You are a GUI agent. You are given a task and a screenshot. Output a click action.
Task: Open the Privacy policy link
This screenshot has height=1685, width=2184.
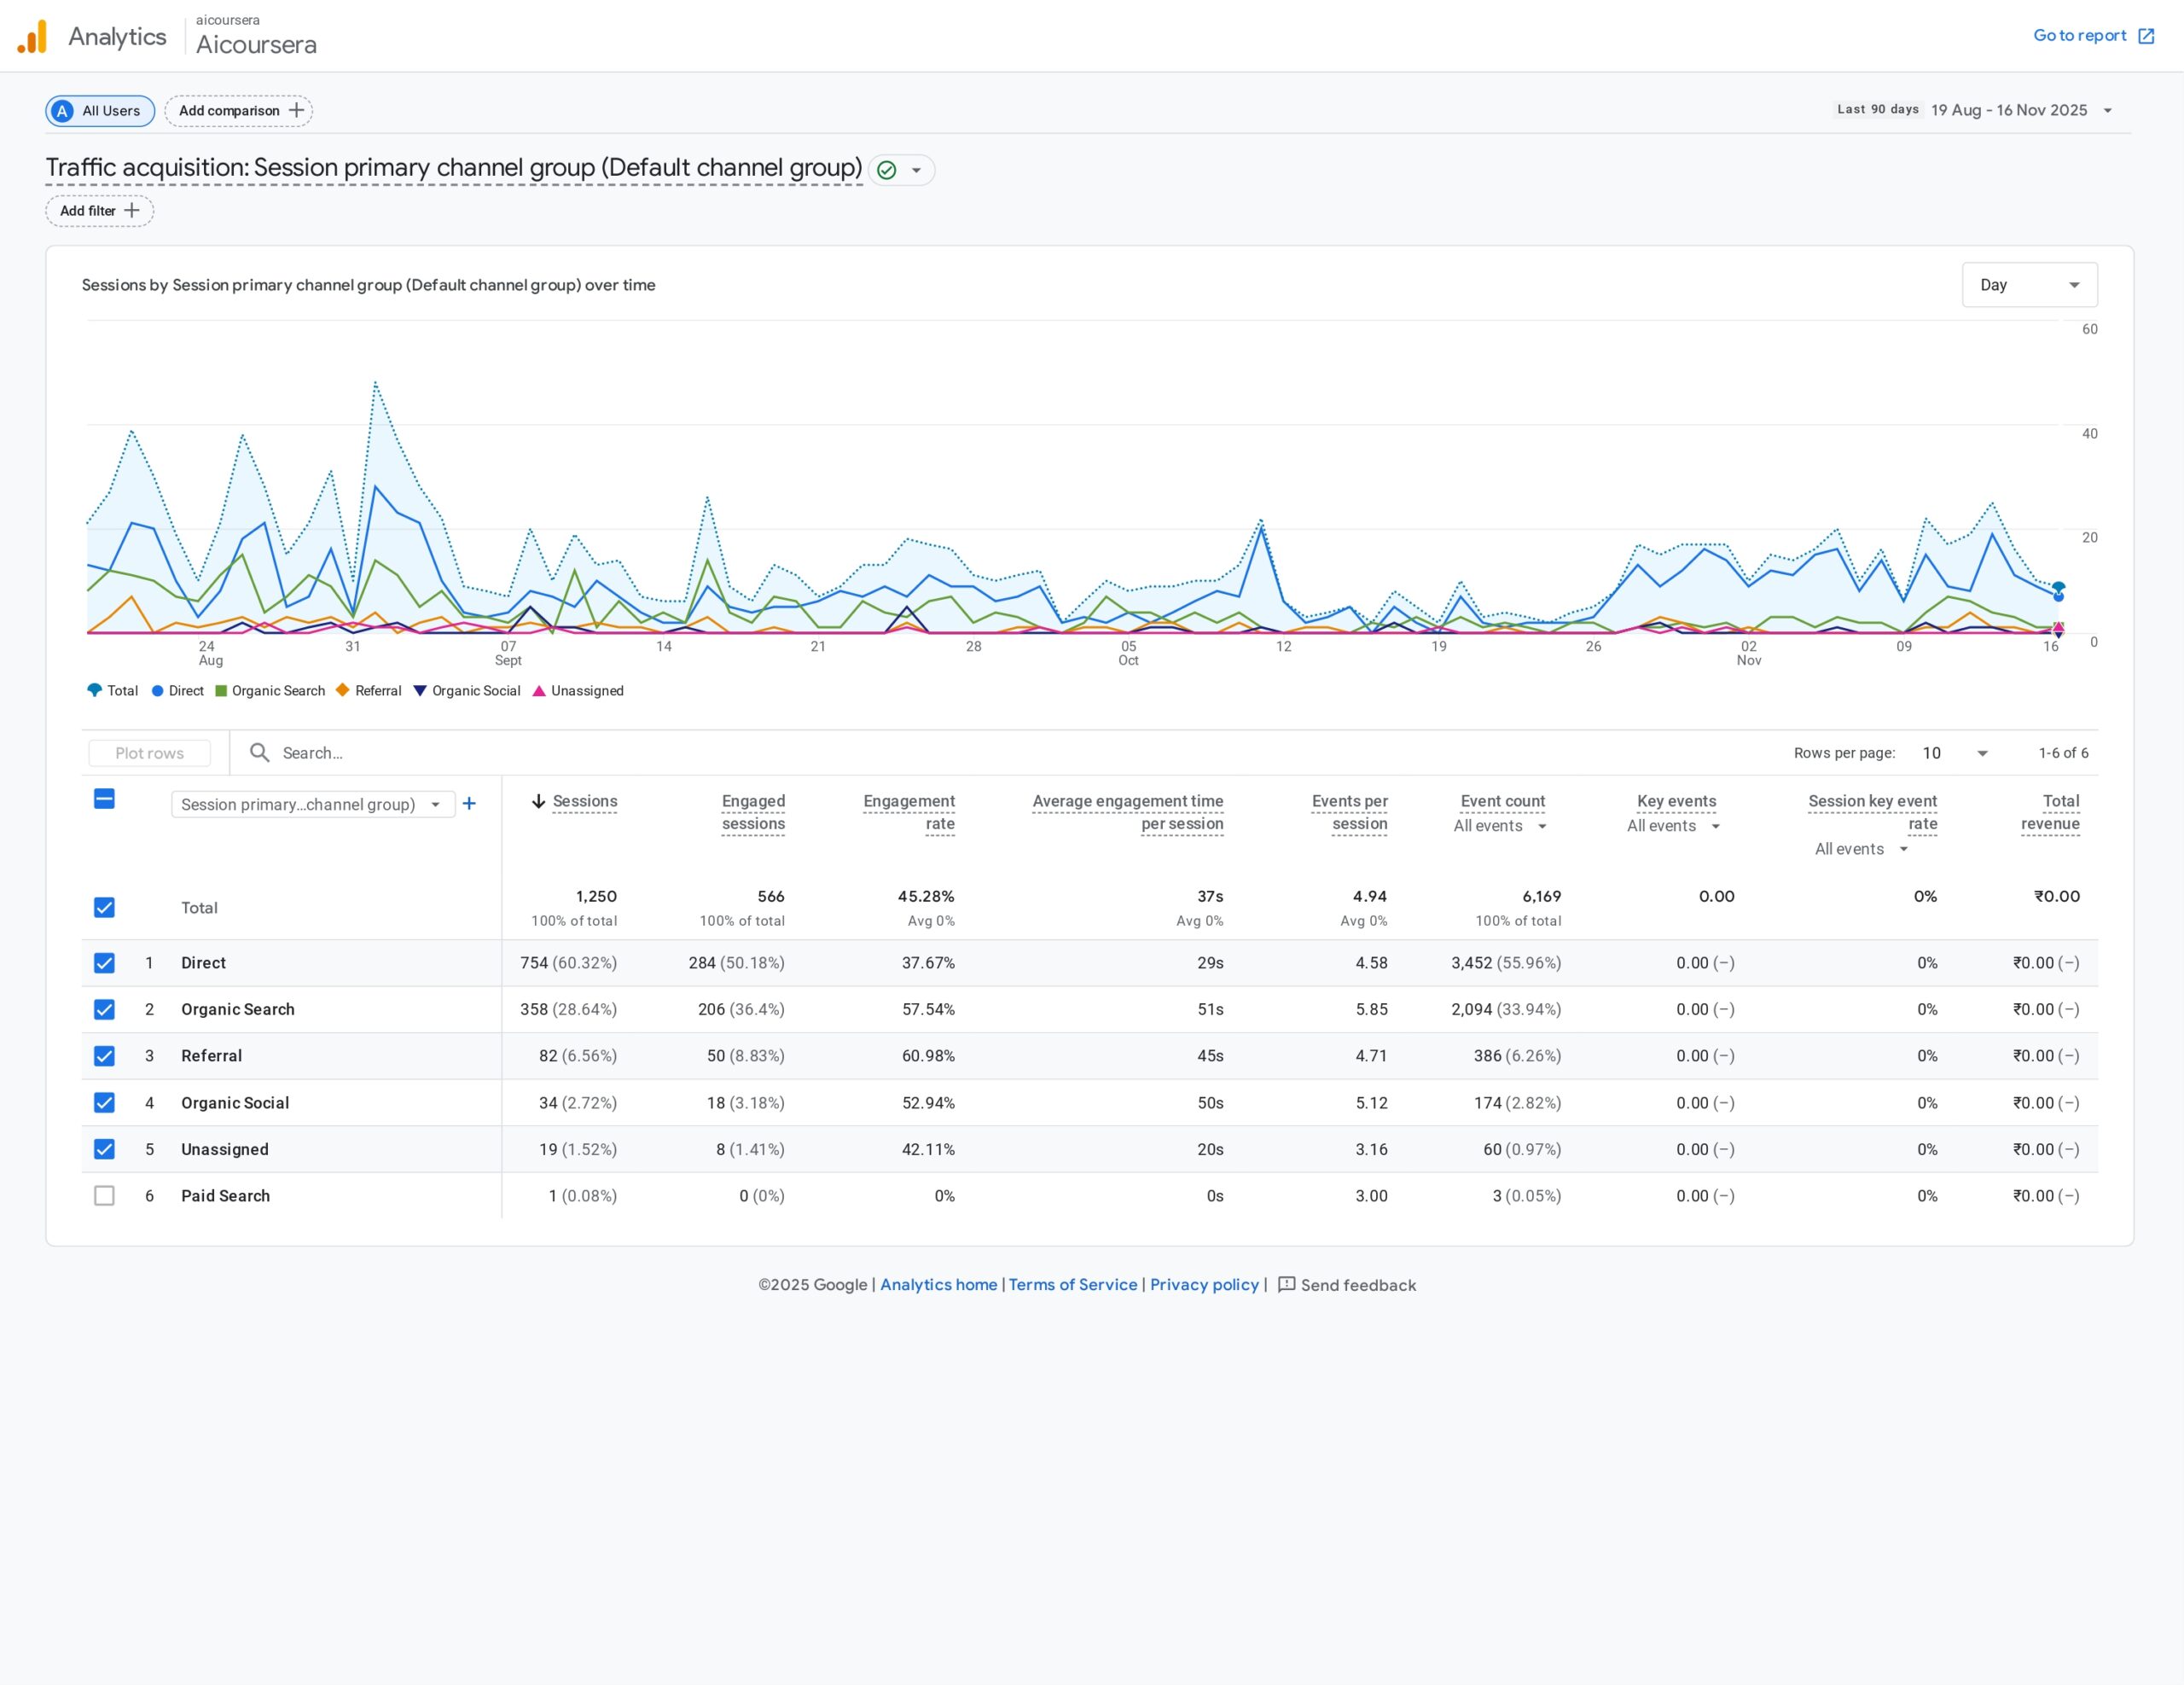click(1203, 1285)
